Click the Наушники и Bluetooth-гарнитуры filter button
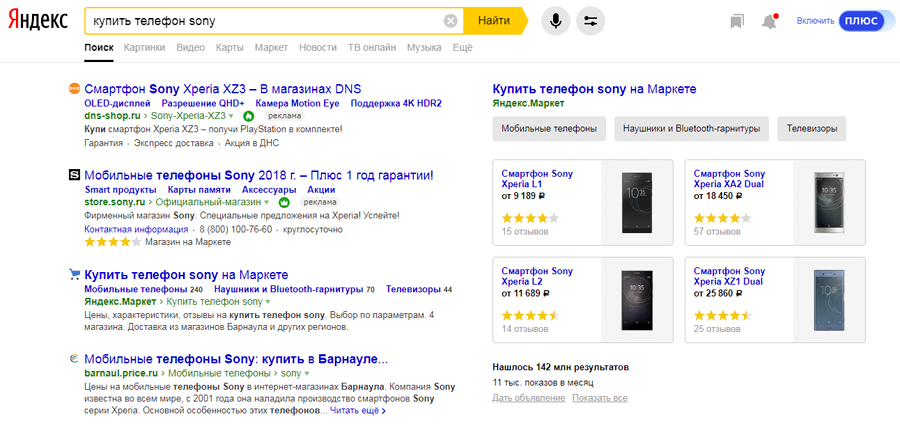Image resolution: width=900 pixels, height=428 pixels. (x=692, y=129)
